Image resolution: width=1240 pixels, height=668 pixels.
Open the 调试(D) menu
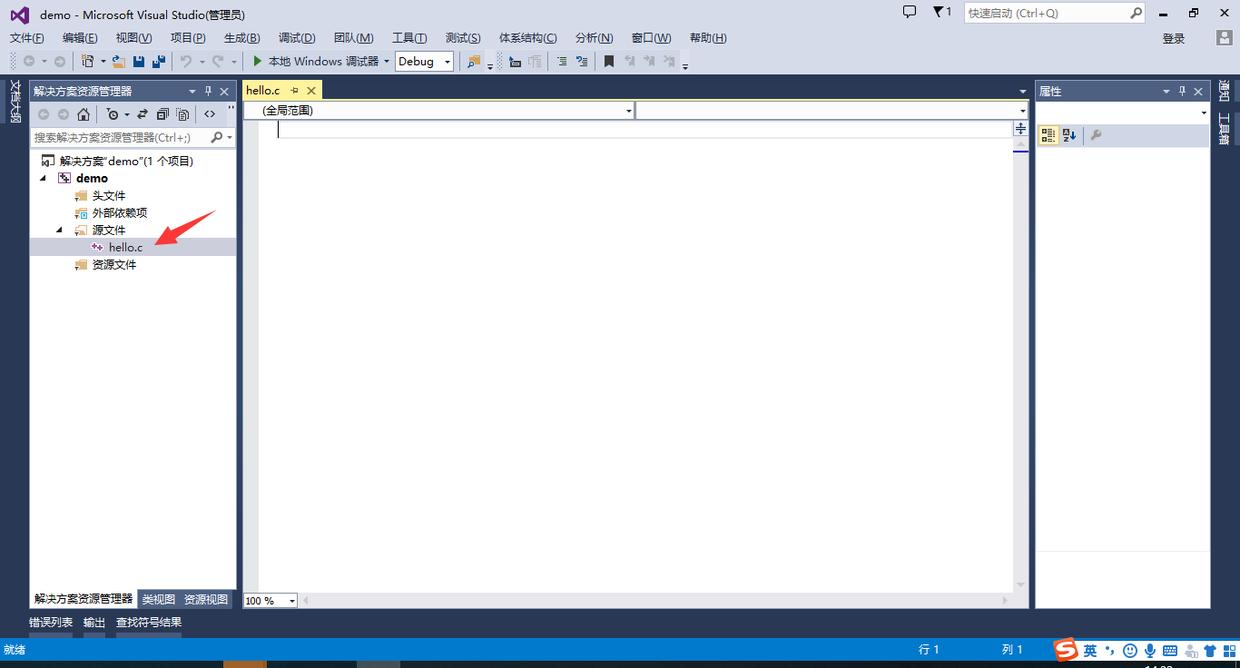point(296,37)
